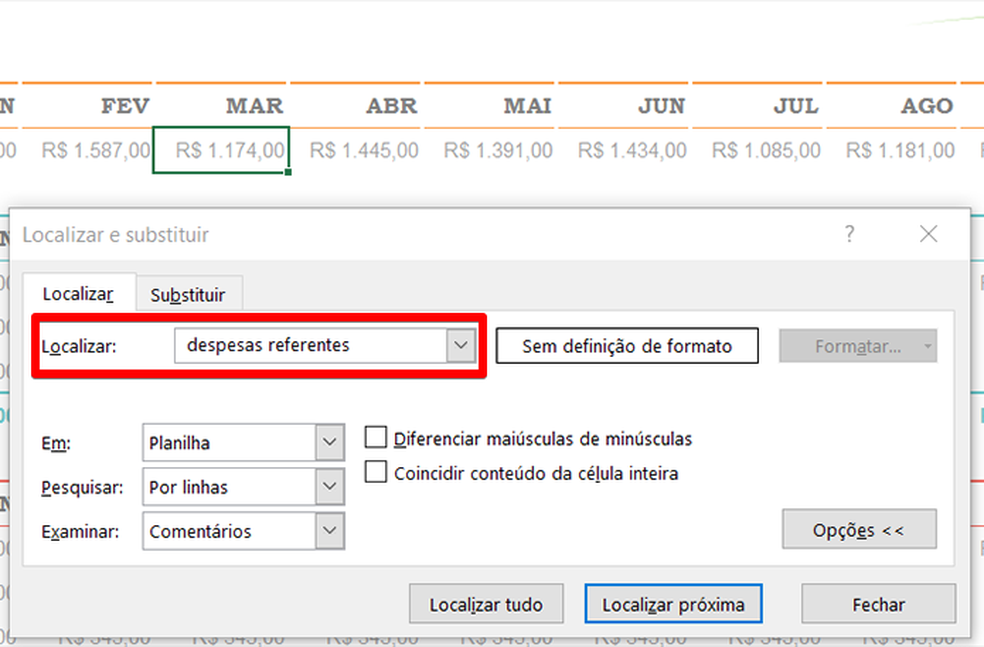Image resolution: width=984 pixels, height=647 pixels.
Task: Select cell R$ 1.391,00 under MAI
Action: coord(489,151)
